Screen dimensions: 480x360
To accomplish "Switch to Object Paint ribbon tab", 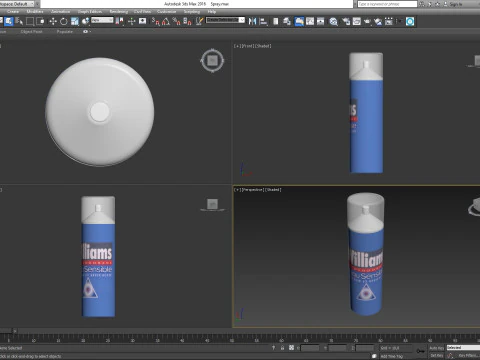I will tap(31, 32).
